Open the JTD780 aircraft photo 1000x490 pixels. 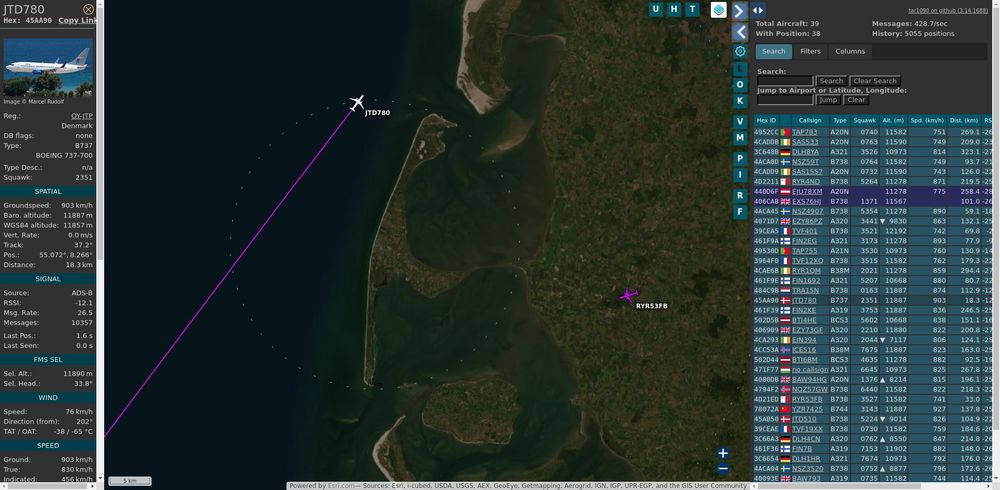point(48,68)
